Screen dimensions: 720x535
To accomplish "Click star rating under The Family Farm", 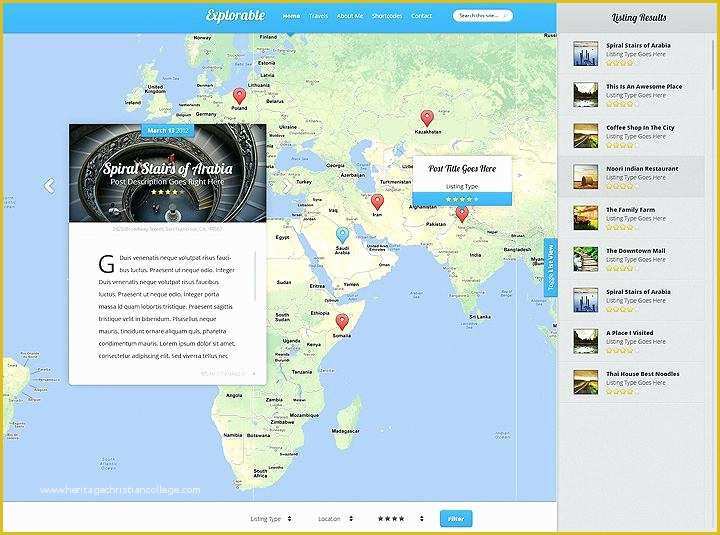I will tap(620, 227).
